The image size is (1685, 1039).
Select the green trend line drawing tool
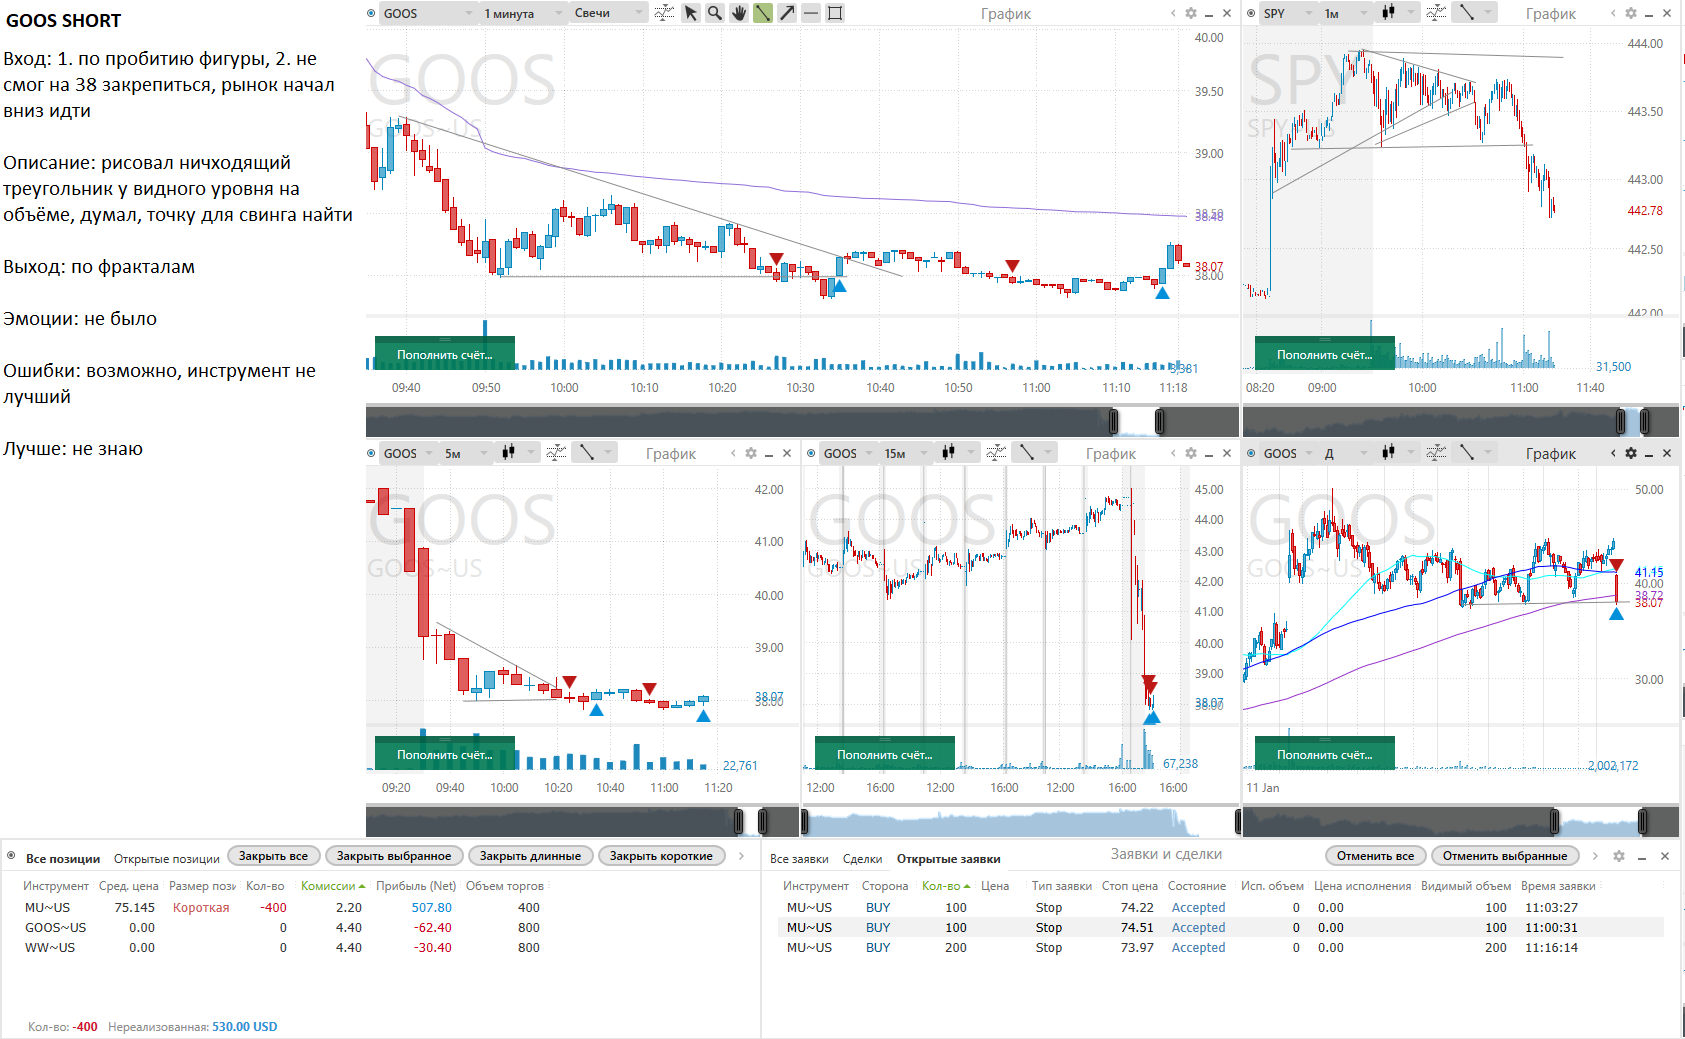763,13
